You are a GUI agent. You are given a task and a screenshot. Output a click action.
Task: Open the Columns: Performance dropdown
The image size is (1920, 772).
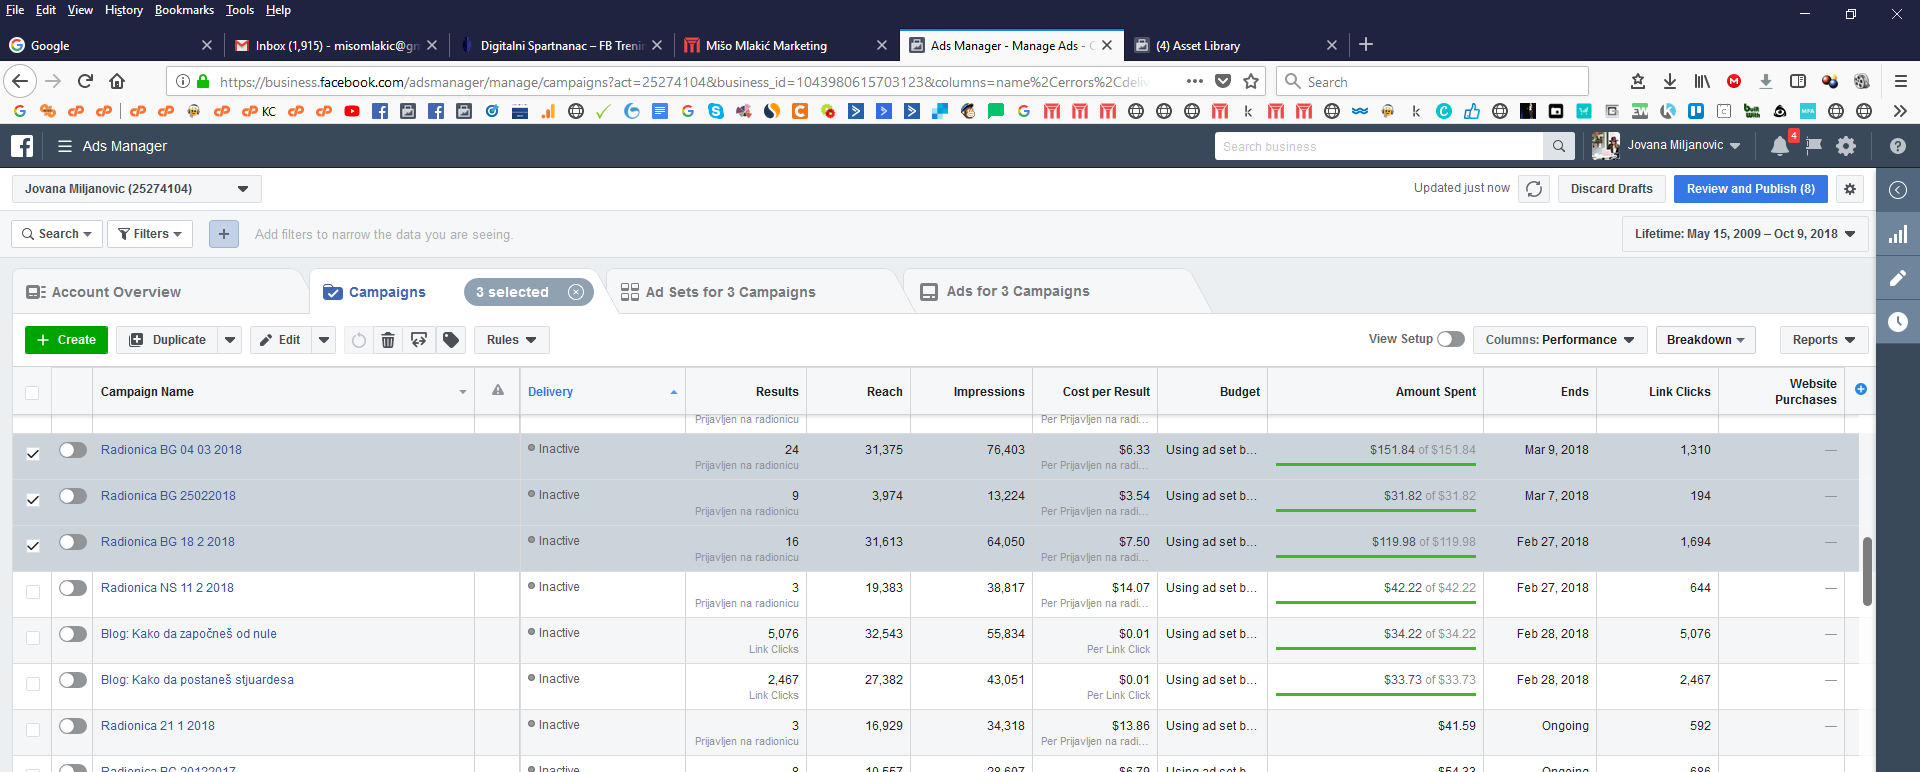(x=1560, y=340)
